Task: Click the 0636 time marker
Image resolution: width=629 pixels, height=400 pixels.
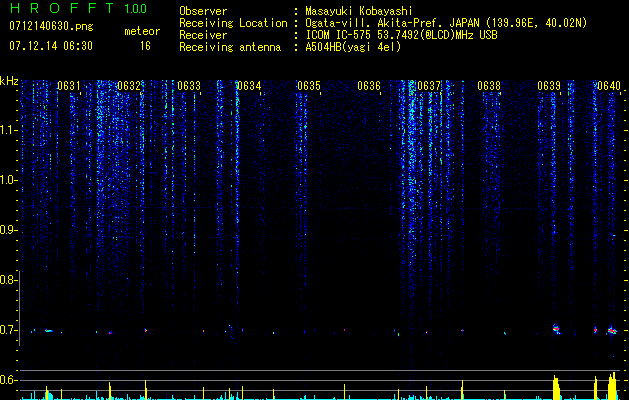Action: 369,86
